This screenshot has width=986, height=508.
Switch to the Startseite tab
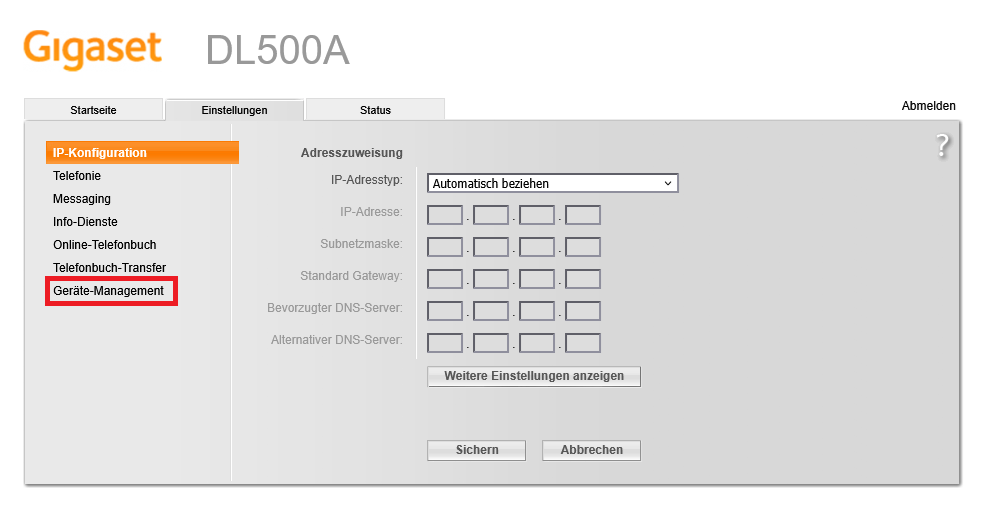92,110
